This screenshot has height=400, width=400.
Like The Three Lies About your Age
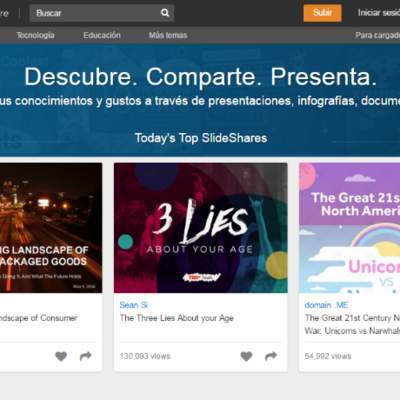click(246, 356)
